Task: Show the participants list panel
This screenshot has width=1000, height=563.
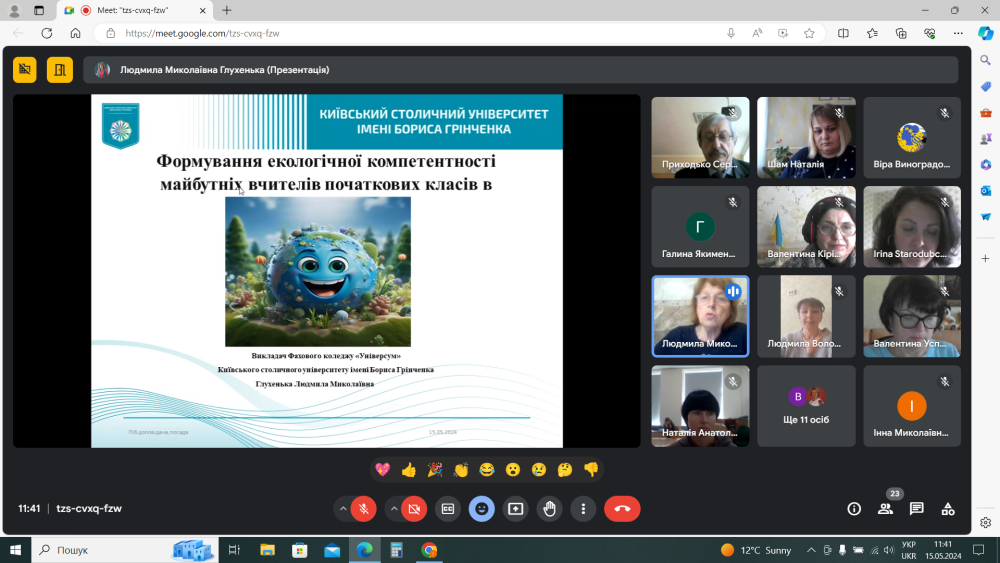Action: pos(885,508)
